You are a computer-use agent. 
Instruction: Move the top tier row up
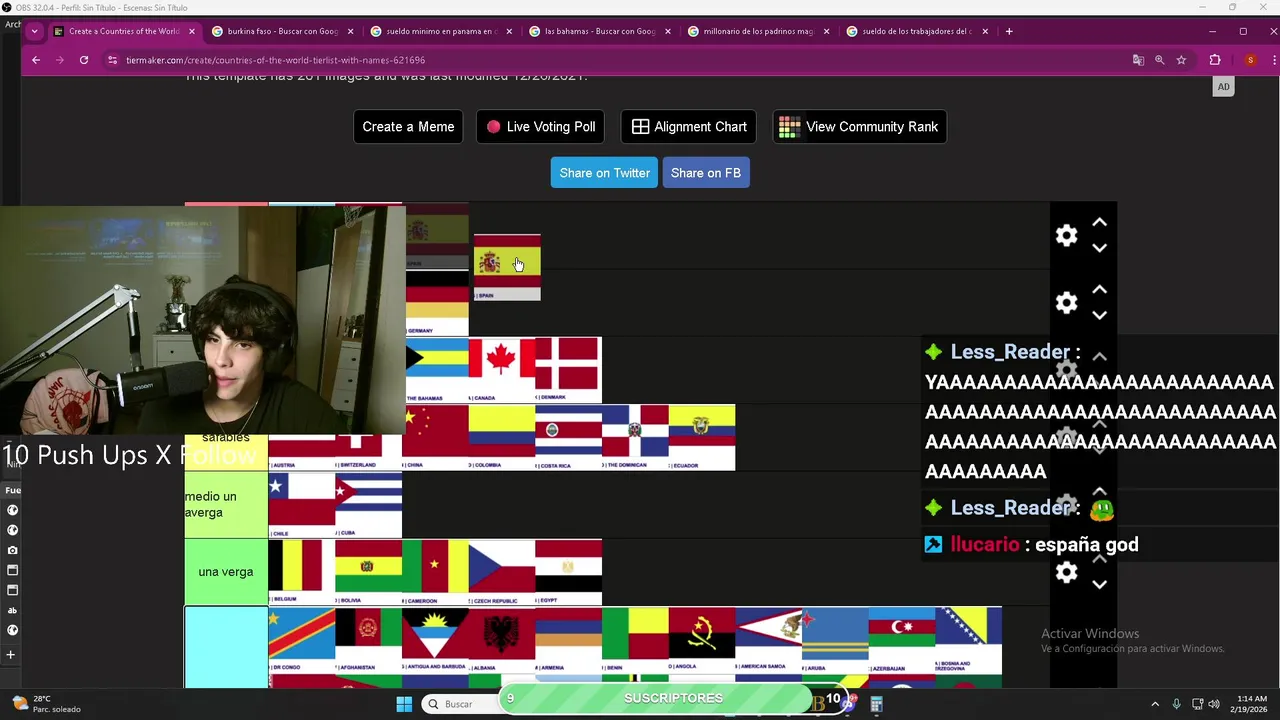(1100, 222)
